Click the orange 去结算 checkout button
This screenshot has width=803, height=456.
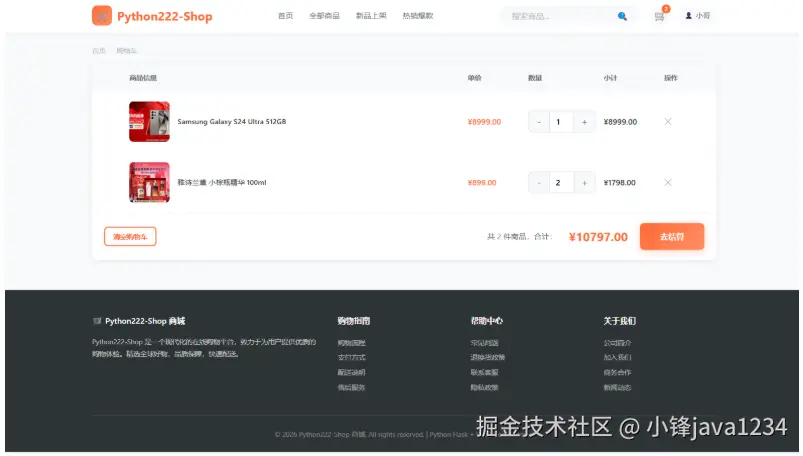point(672,237)
